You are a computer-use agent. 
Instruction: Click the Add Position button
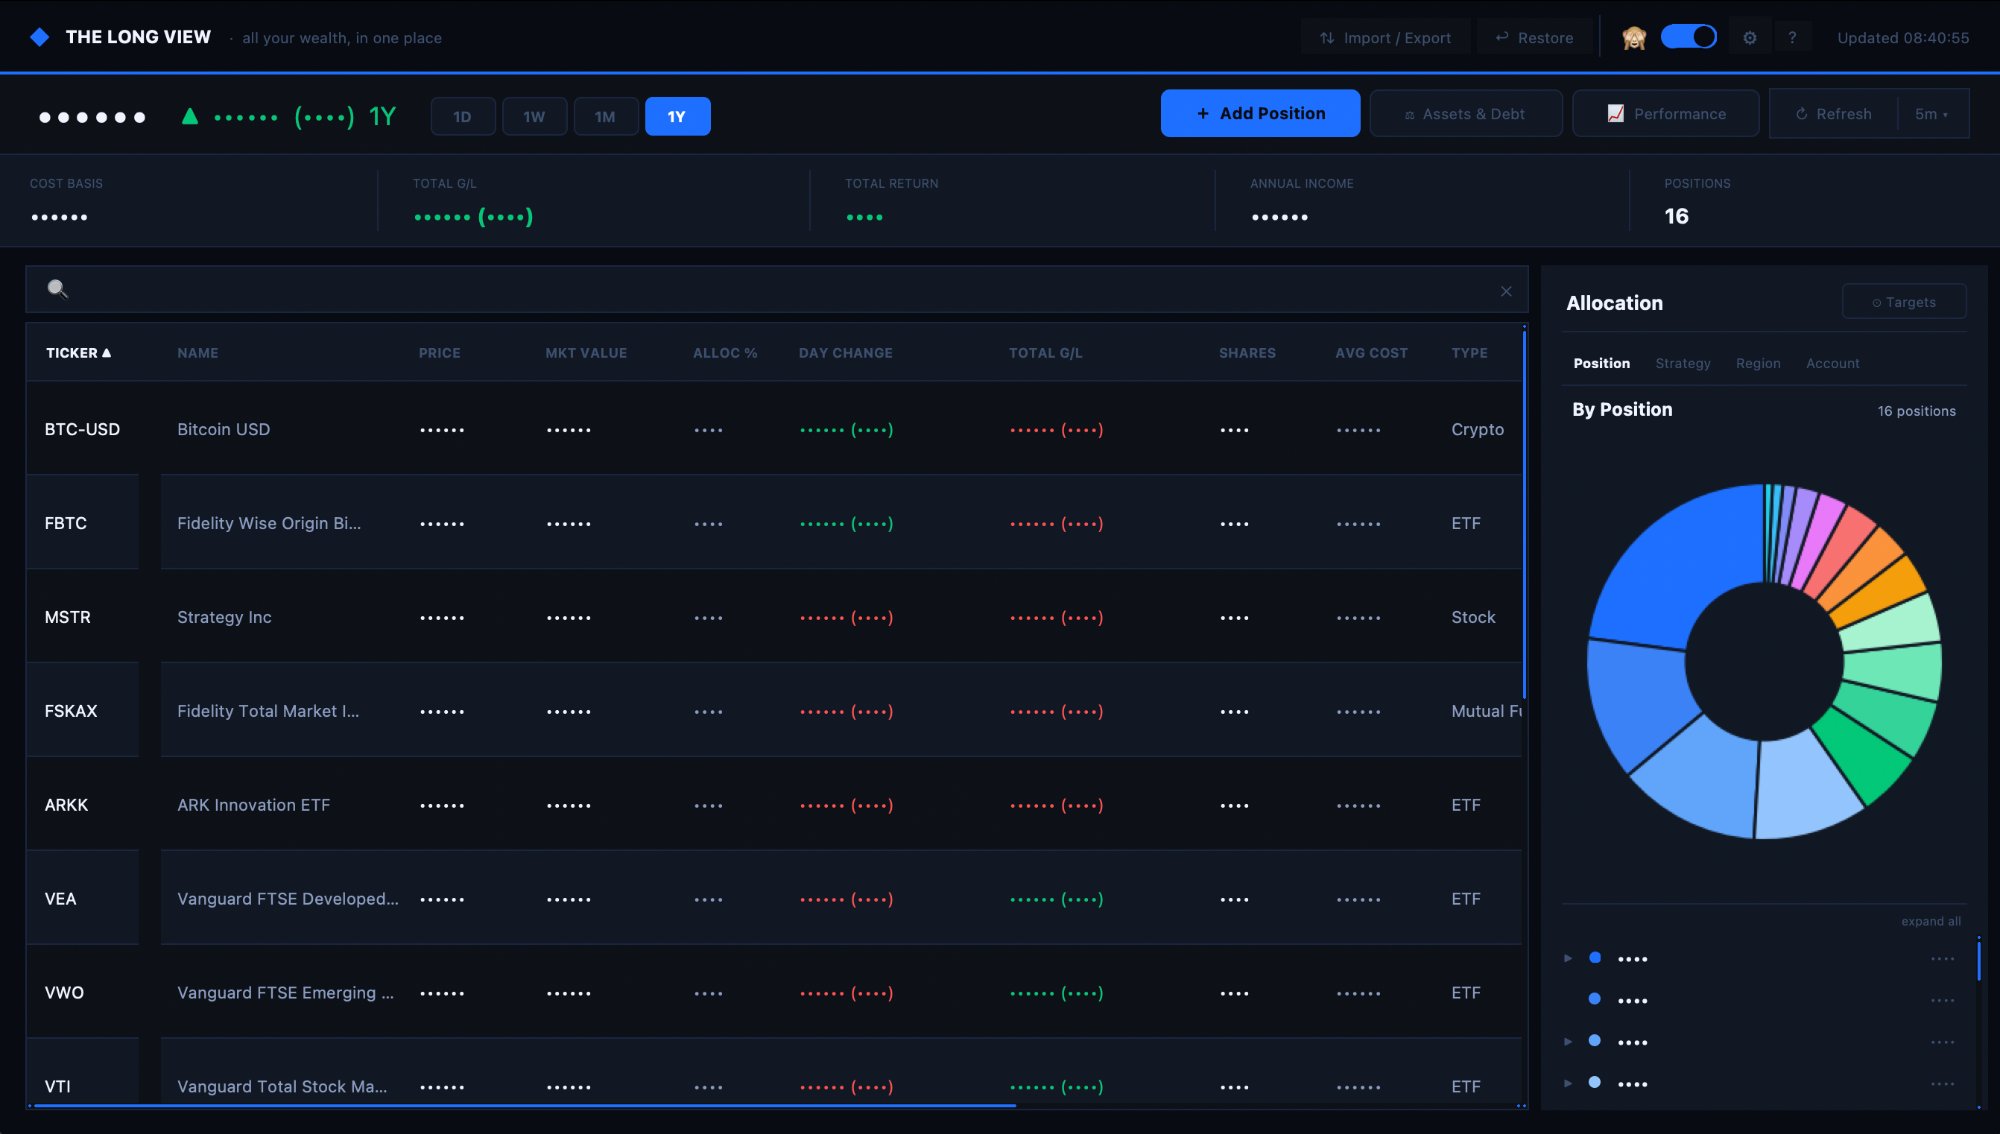click(x=1260, y=113)
